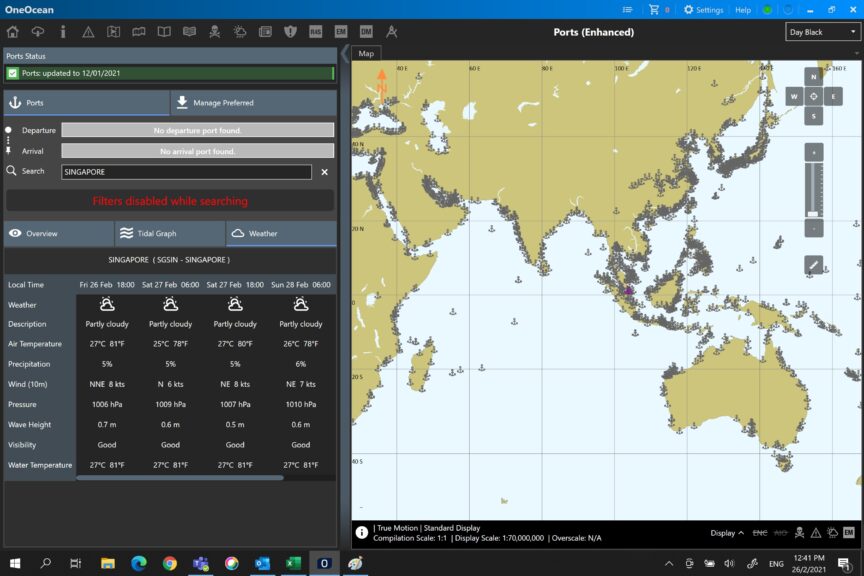Collapse the left Ports panel
This screenshot has width=864, height=576.
[344, 54]
